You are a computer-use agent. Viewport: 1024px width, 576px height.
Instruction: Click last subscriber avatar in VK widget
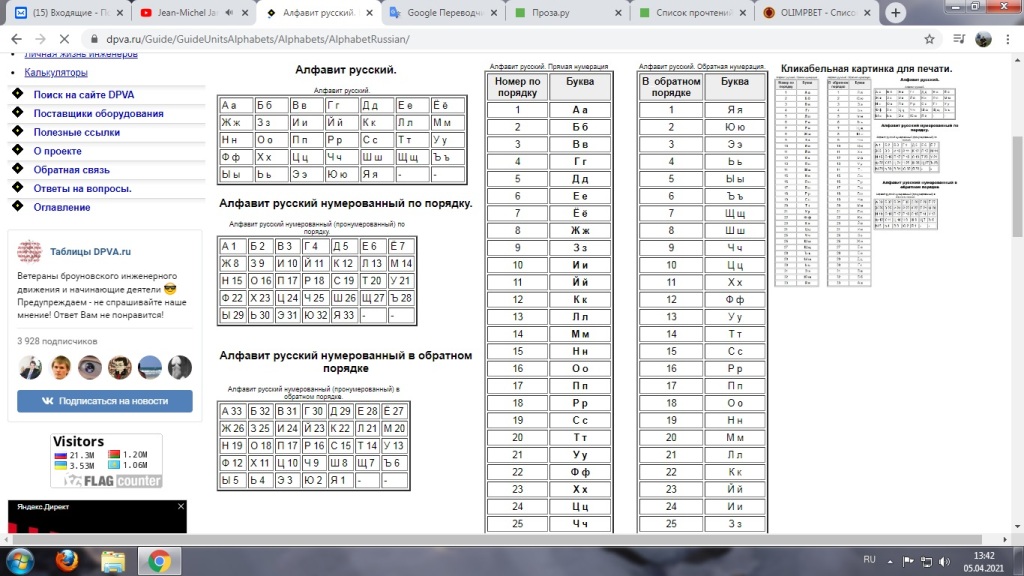click(x=180, y=368)
